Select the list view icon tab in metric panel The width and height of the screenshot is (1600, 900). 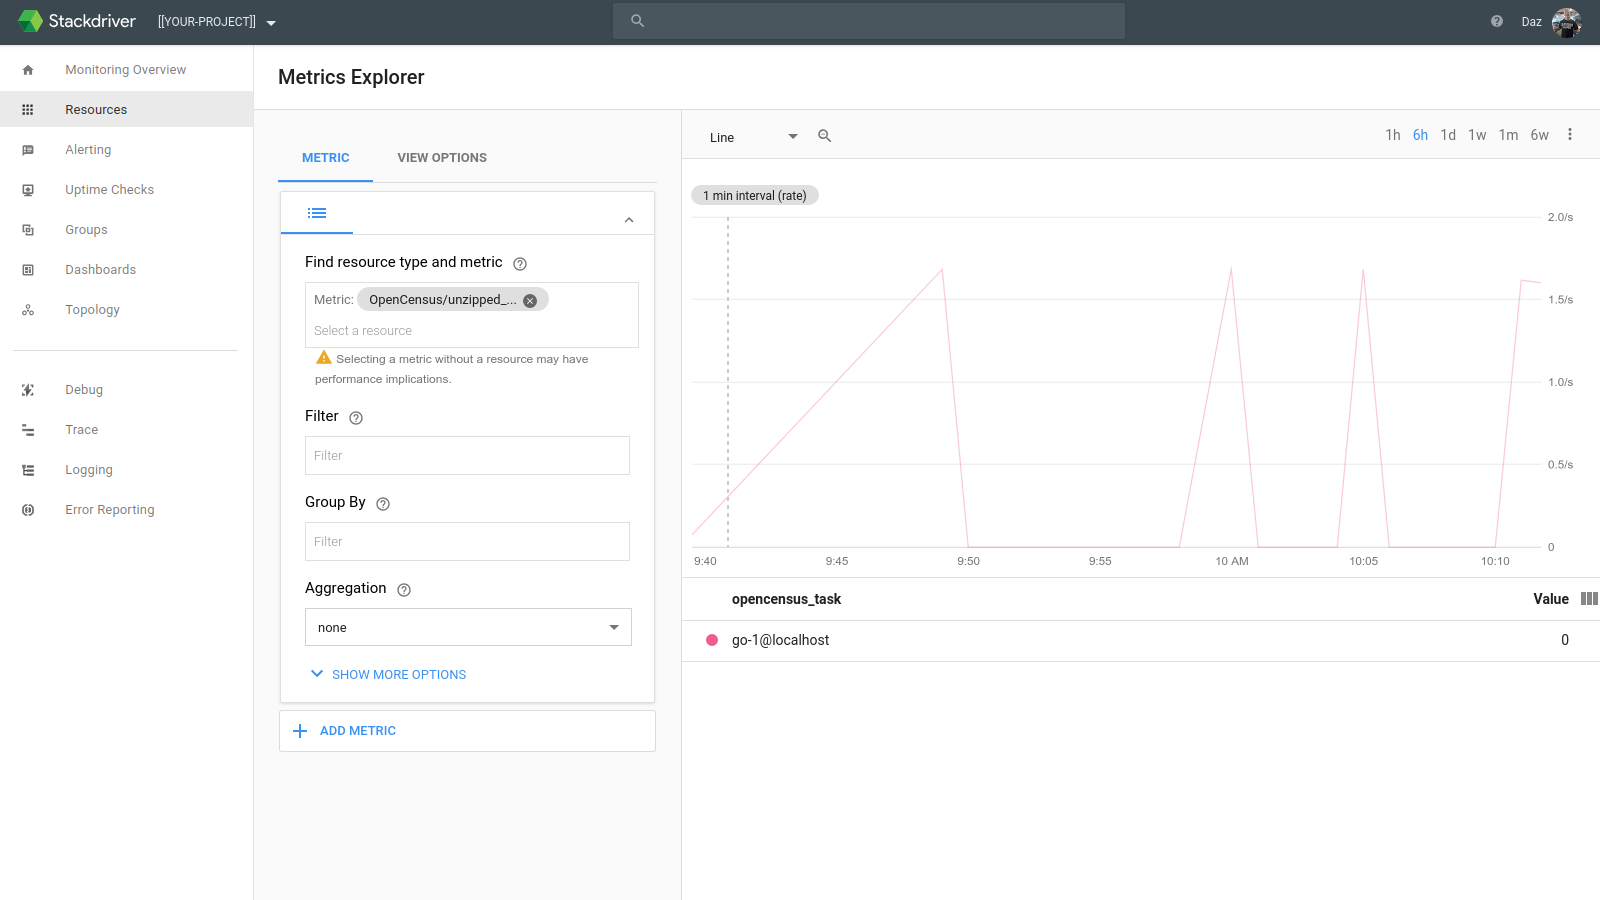(317, 213)
